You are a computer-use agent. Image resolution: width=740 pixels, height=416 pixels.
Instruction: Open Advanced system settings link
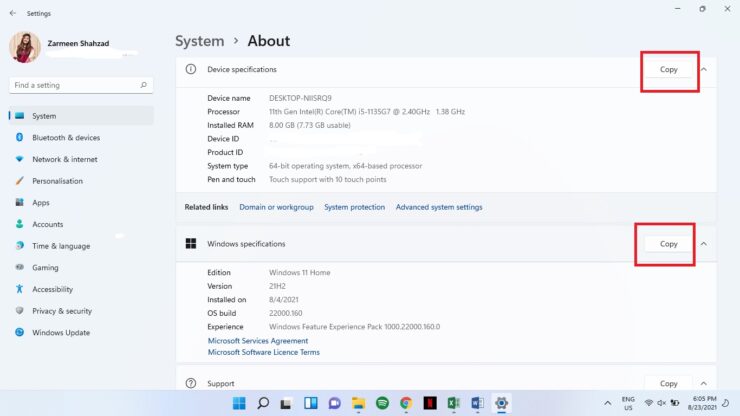439,207
